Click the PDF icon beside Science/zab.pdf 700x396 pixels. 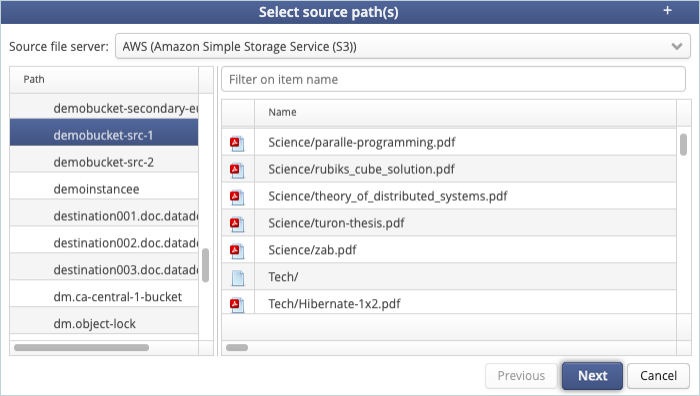pos(237,251)
